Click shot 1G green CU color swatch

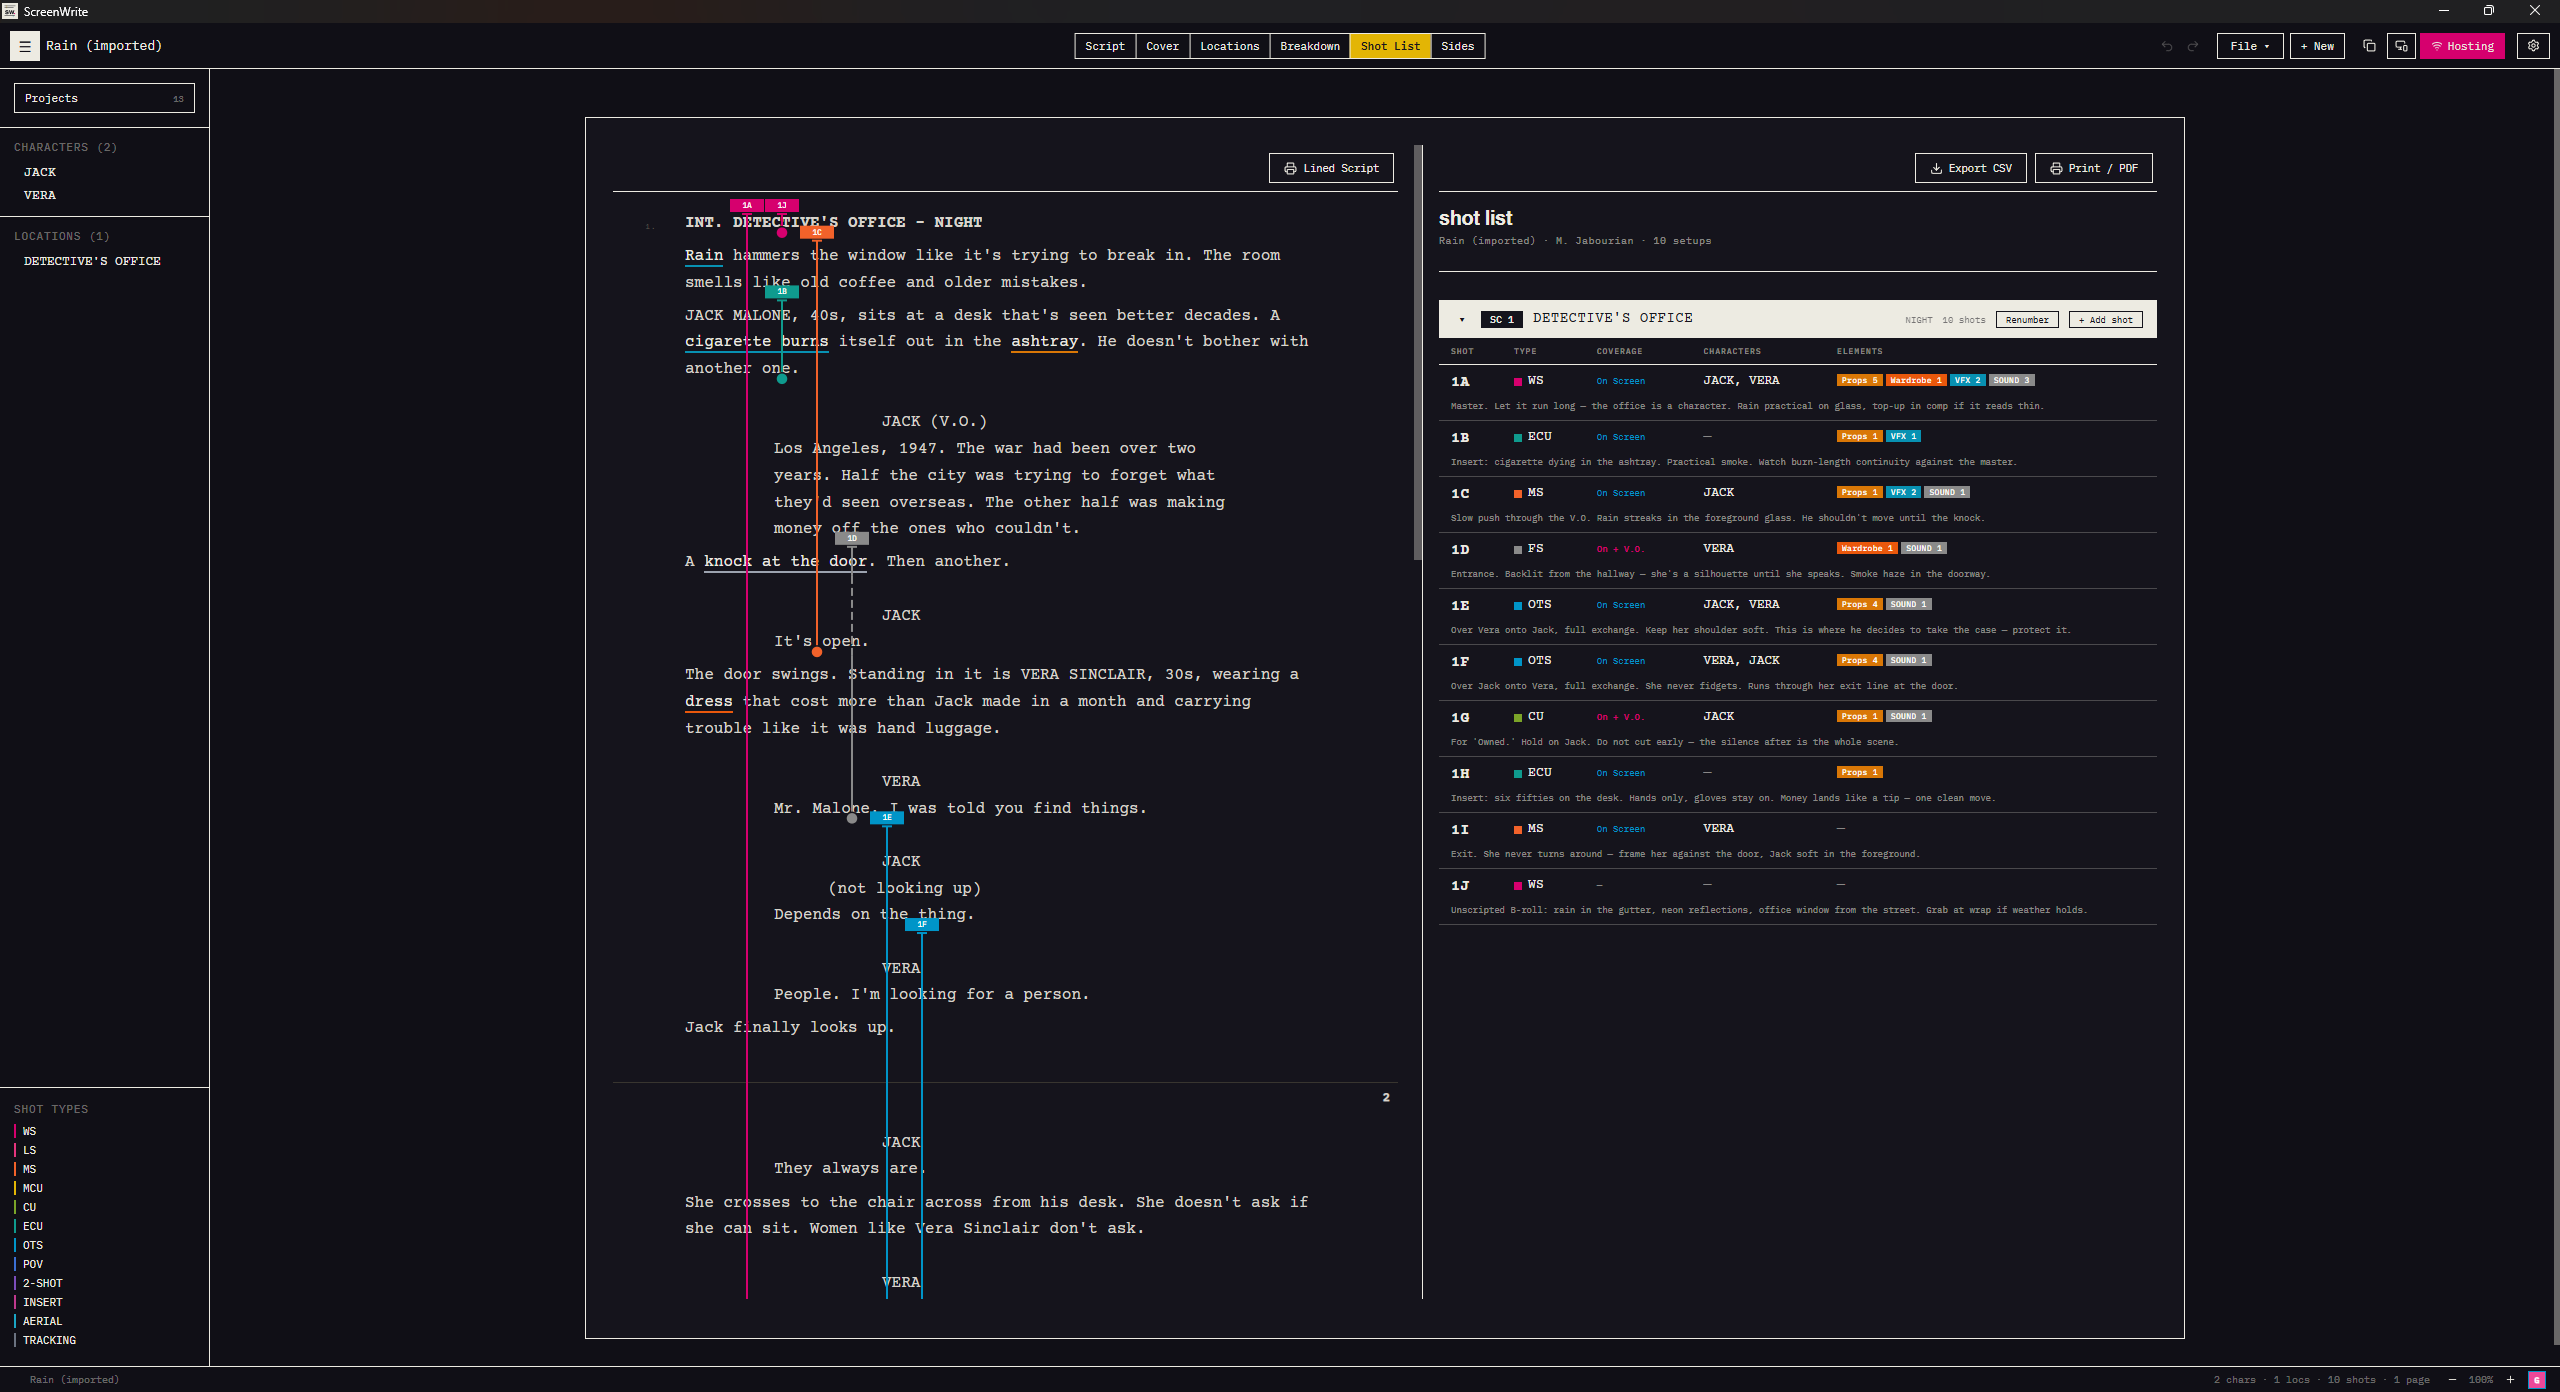[x=1518, y=718]
